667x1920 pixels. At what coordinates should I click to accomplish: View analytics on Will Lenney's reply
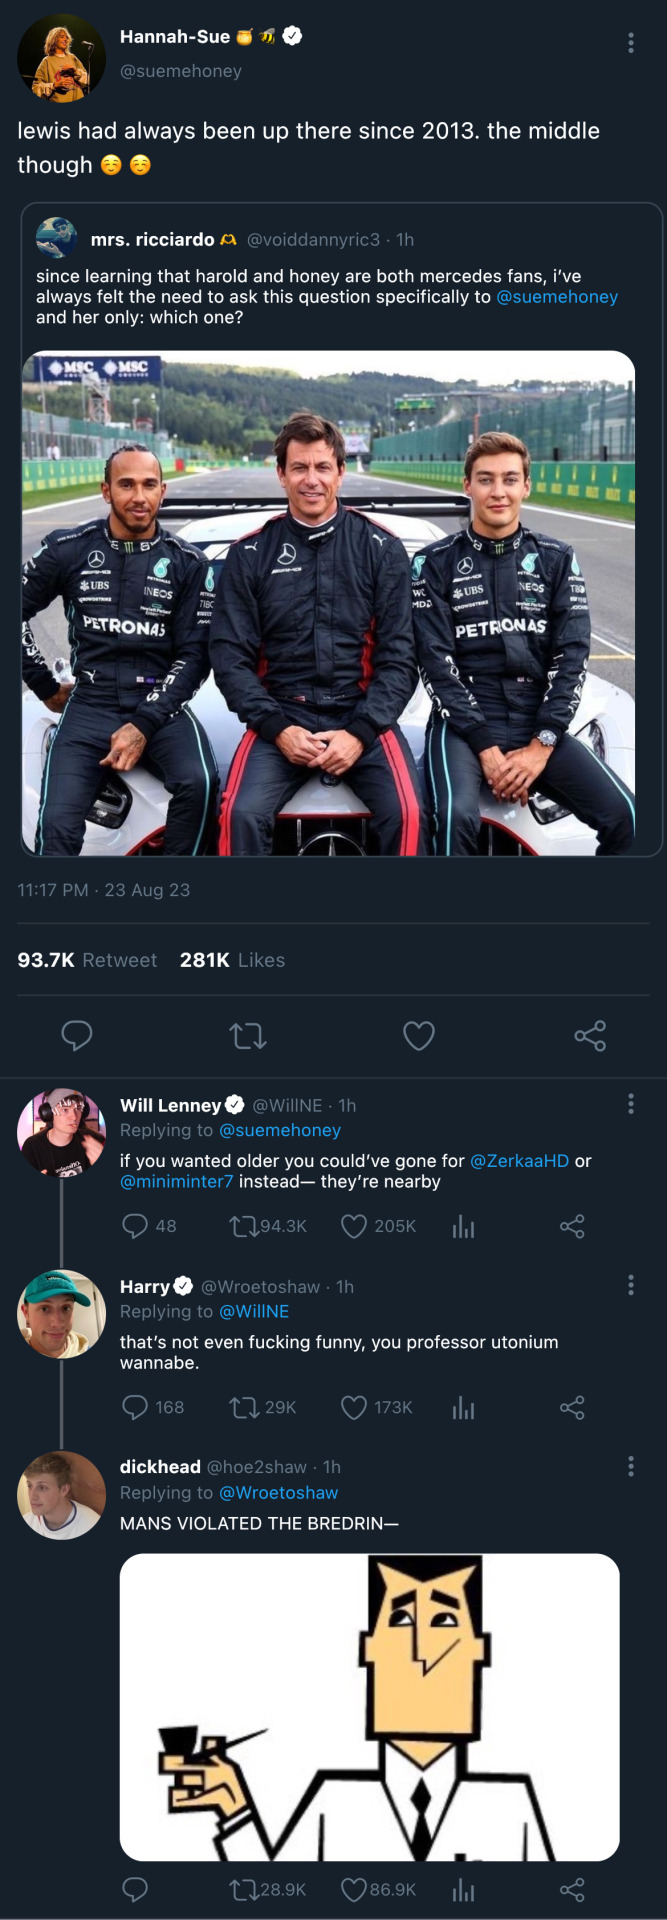click(463, 1226)
